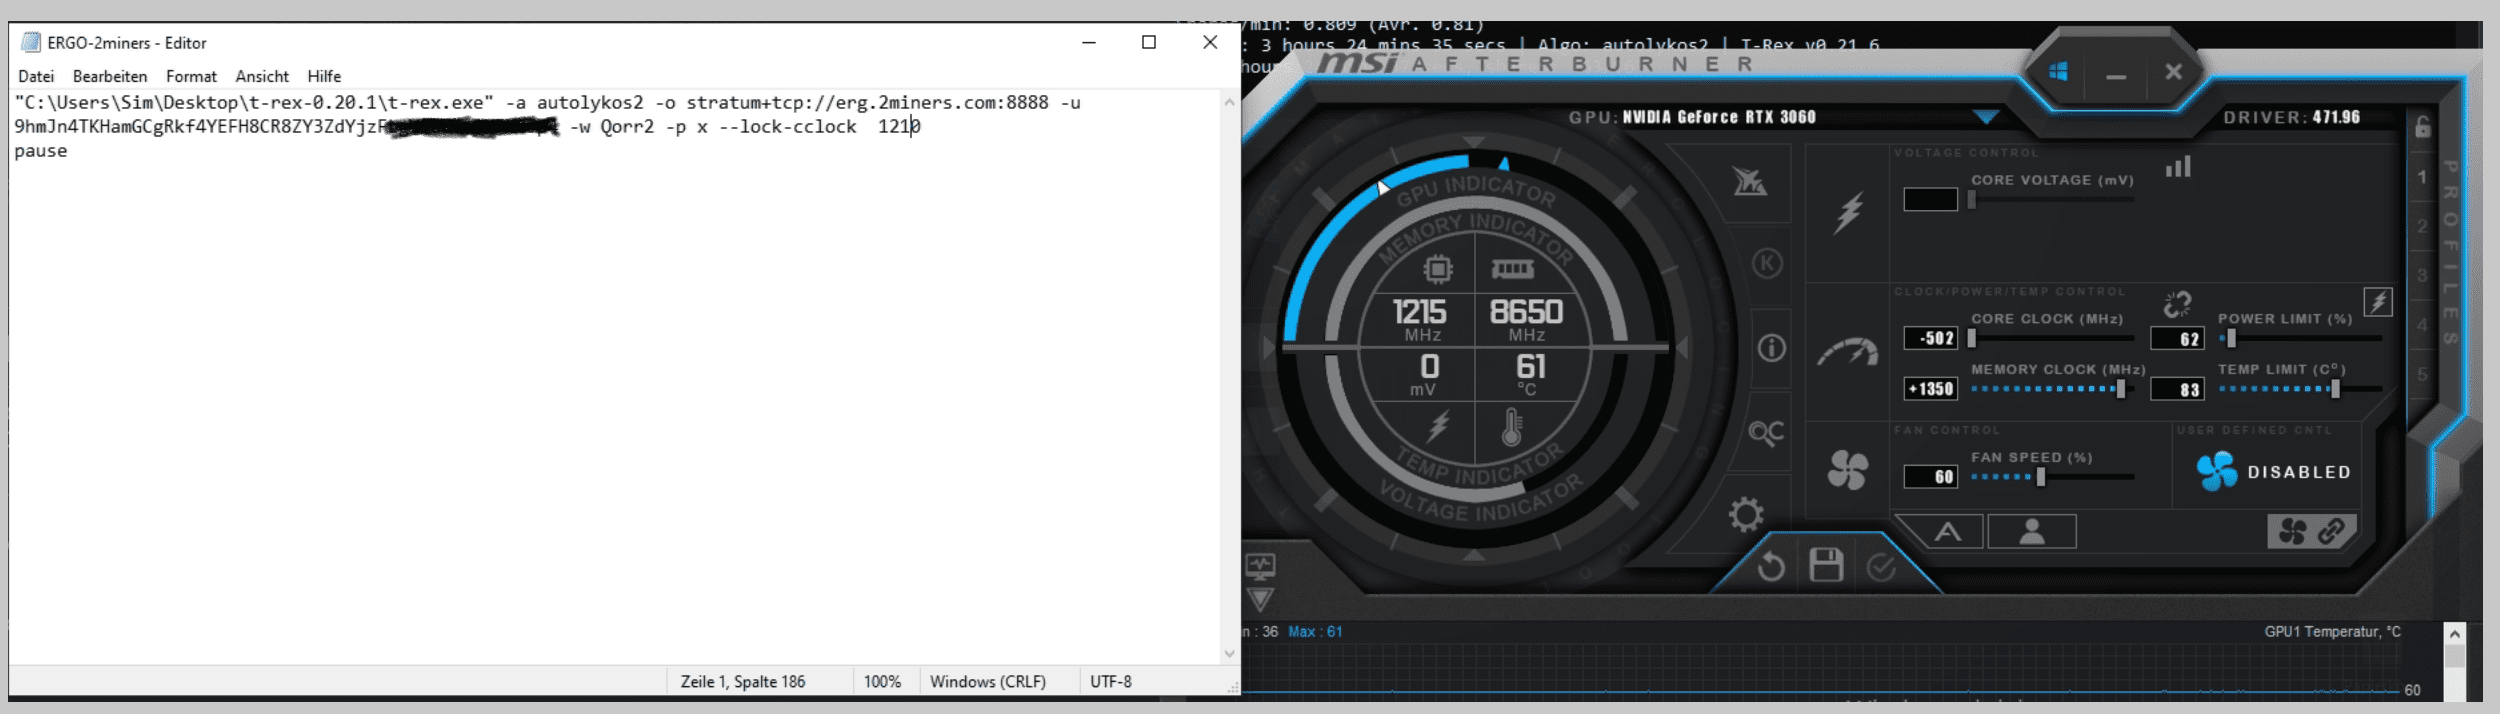
Task: Minimize the Afterburner window
Action: tap(2116, 76)
